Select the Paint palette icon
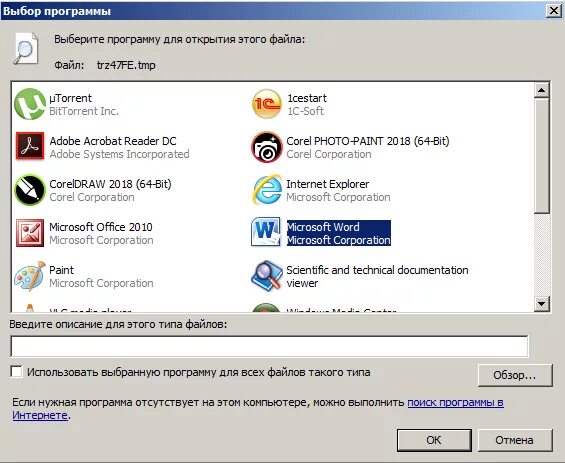The height and width of the screenshot is (463, 565). tap(30, 276)
